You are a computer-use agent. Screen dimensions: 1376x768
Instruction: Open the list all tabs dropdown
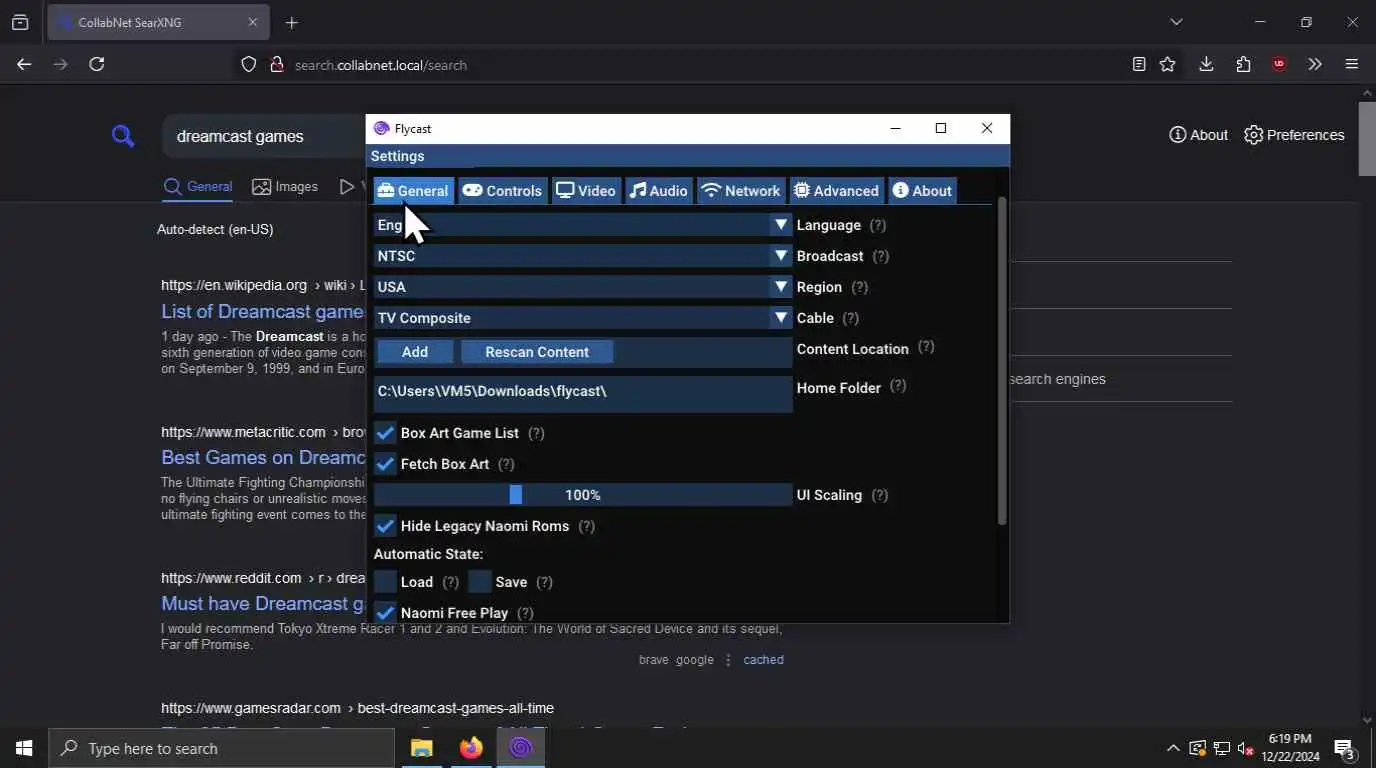click(x=1176, y=22)
